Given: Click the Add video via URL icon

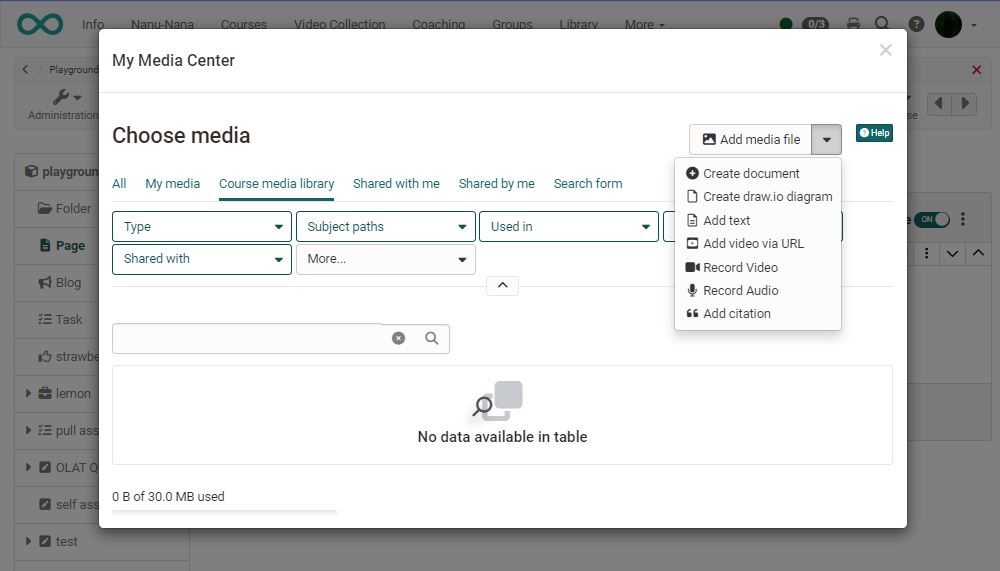Looking at the screenshot, I should tap(692, 243).
